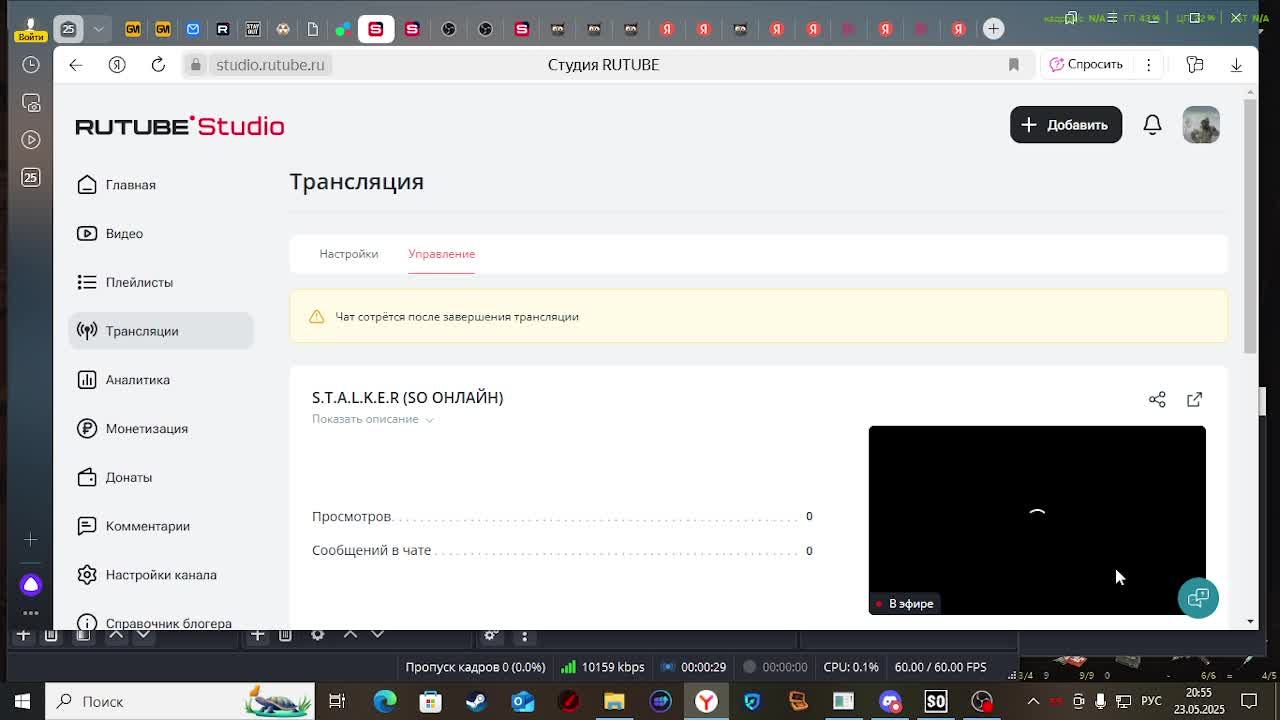This screenshot has width=1280, height=720.
Task: Open Steam from the taskbar
Action: pos(476,701)
